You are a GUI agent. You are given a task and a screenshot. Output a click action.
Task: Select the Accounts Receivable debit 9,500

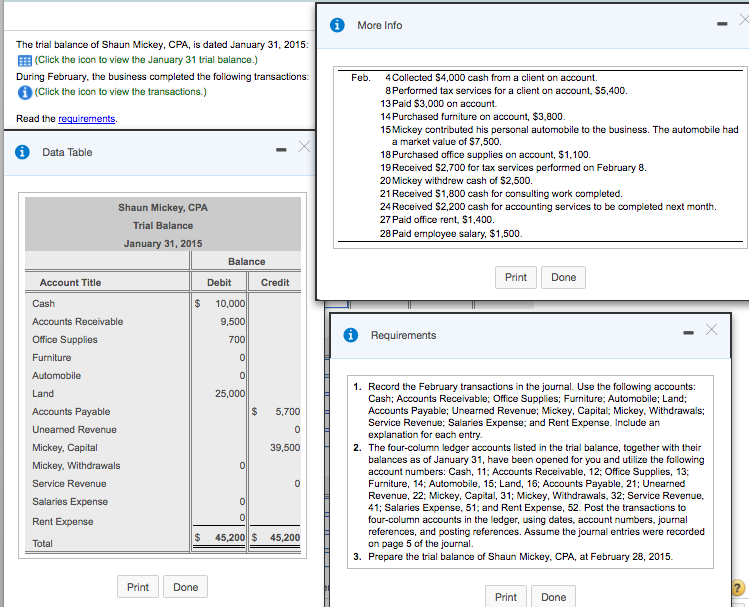[x=233, y=322]
